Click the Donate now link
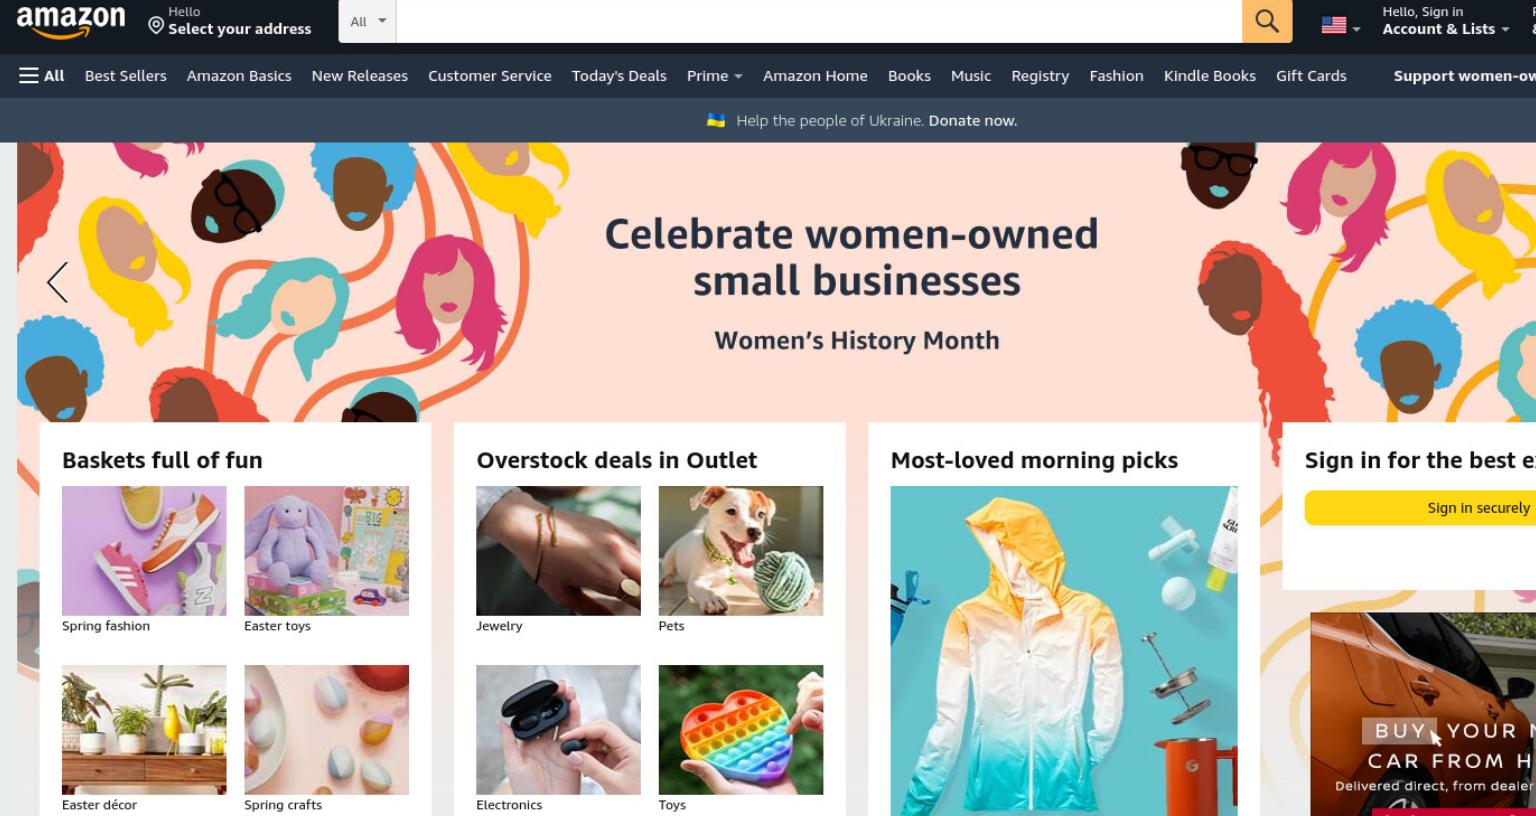 pyautogui.click(x=972, y=120)
